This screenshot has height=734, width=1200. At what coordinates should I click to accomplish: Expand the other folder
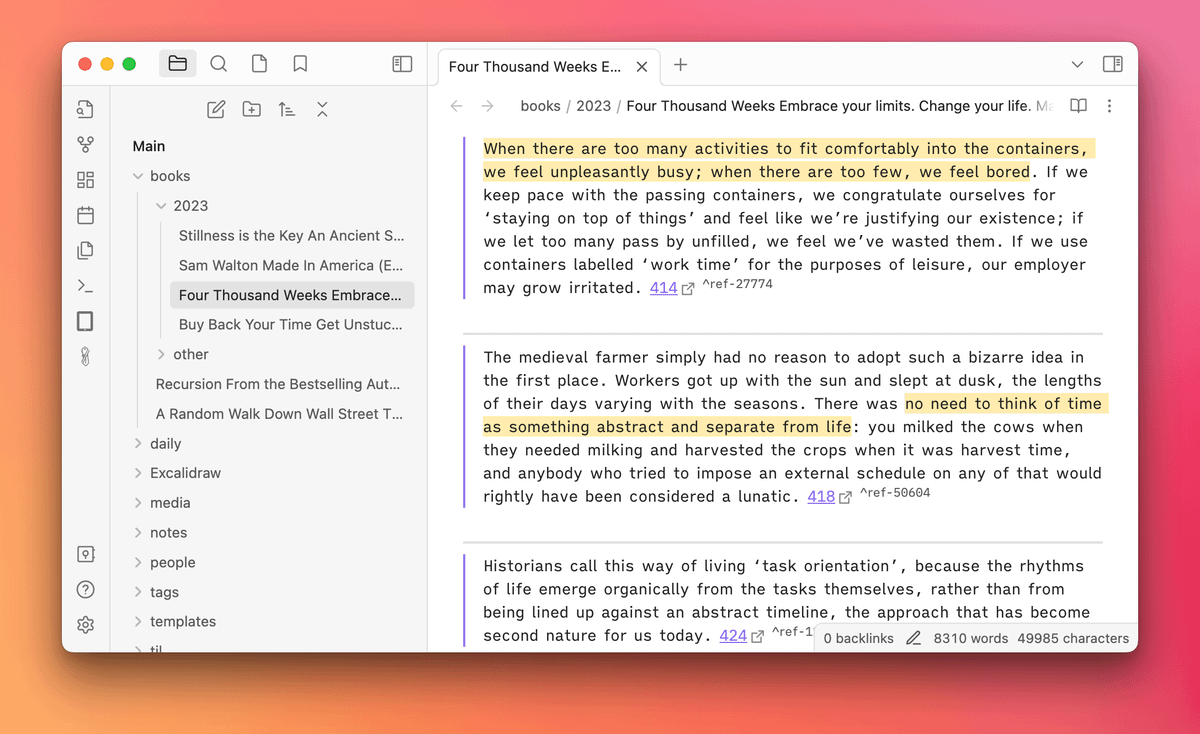162,354
